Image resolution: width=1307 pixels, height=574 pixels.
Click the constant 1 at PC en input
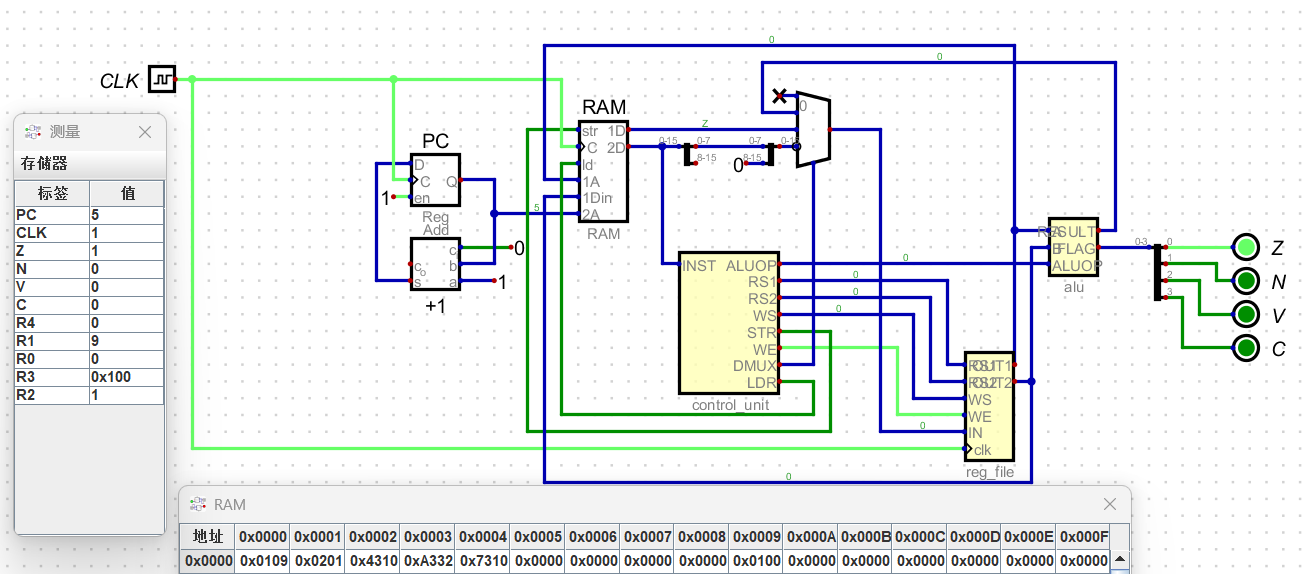[x=385, y=198]
